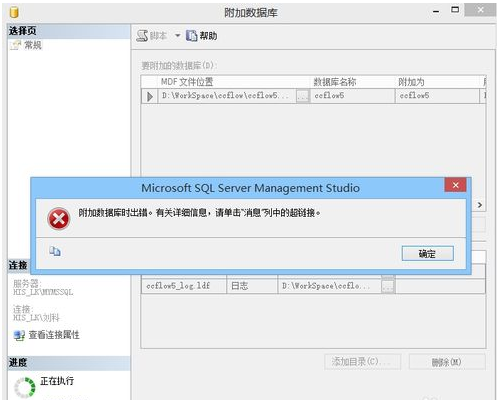This screenshot has width=497, height=400.
Task: Click the ccflow5 cell under 数据库名称
Action: pos(353,96)
